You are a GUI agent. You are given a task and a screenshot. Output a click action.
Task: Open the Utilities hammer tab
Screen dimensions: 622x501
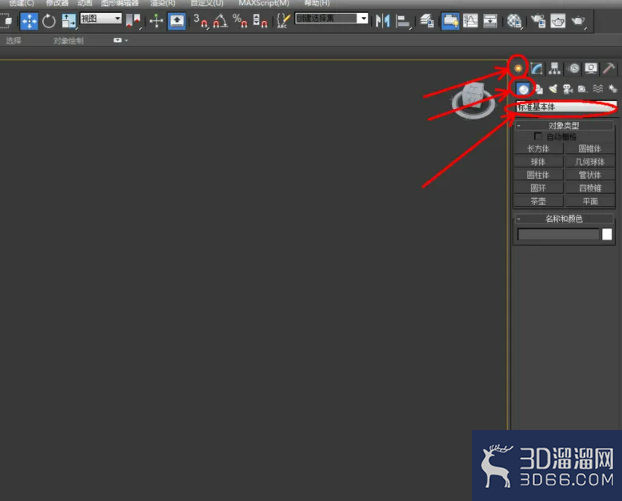pos(609,68)
